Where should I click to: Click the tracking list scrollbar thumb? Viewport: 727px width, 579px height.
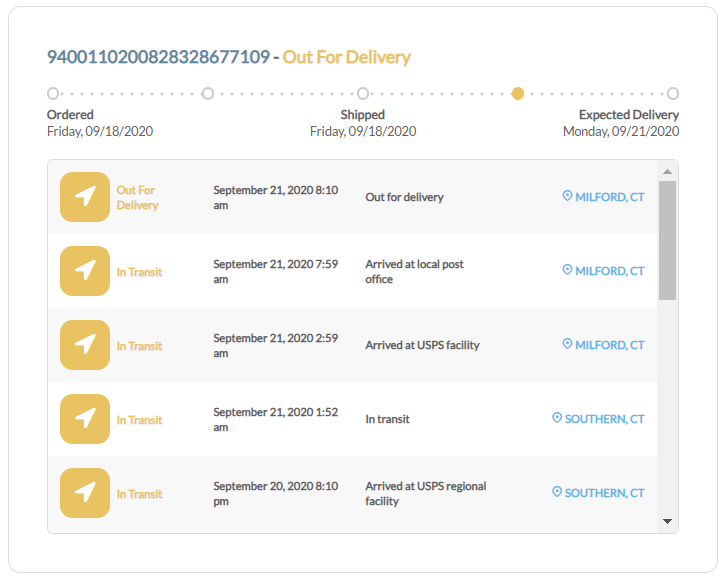click(667, 241)
